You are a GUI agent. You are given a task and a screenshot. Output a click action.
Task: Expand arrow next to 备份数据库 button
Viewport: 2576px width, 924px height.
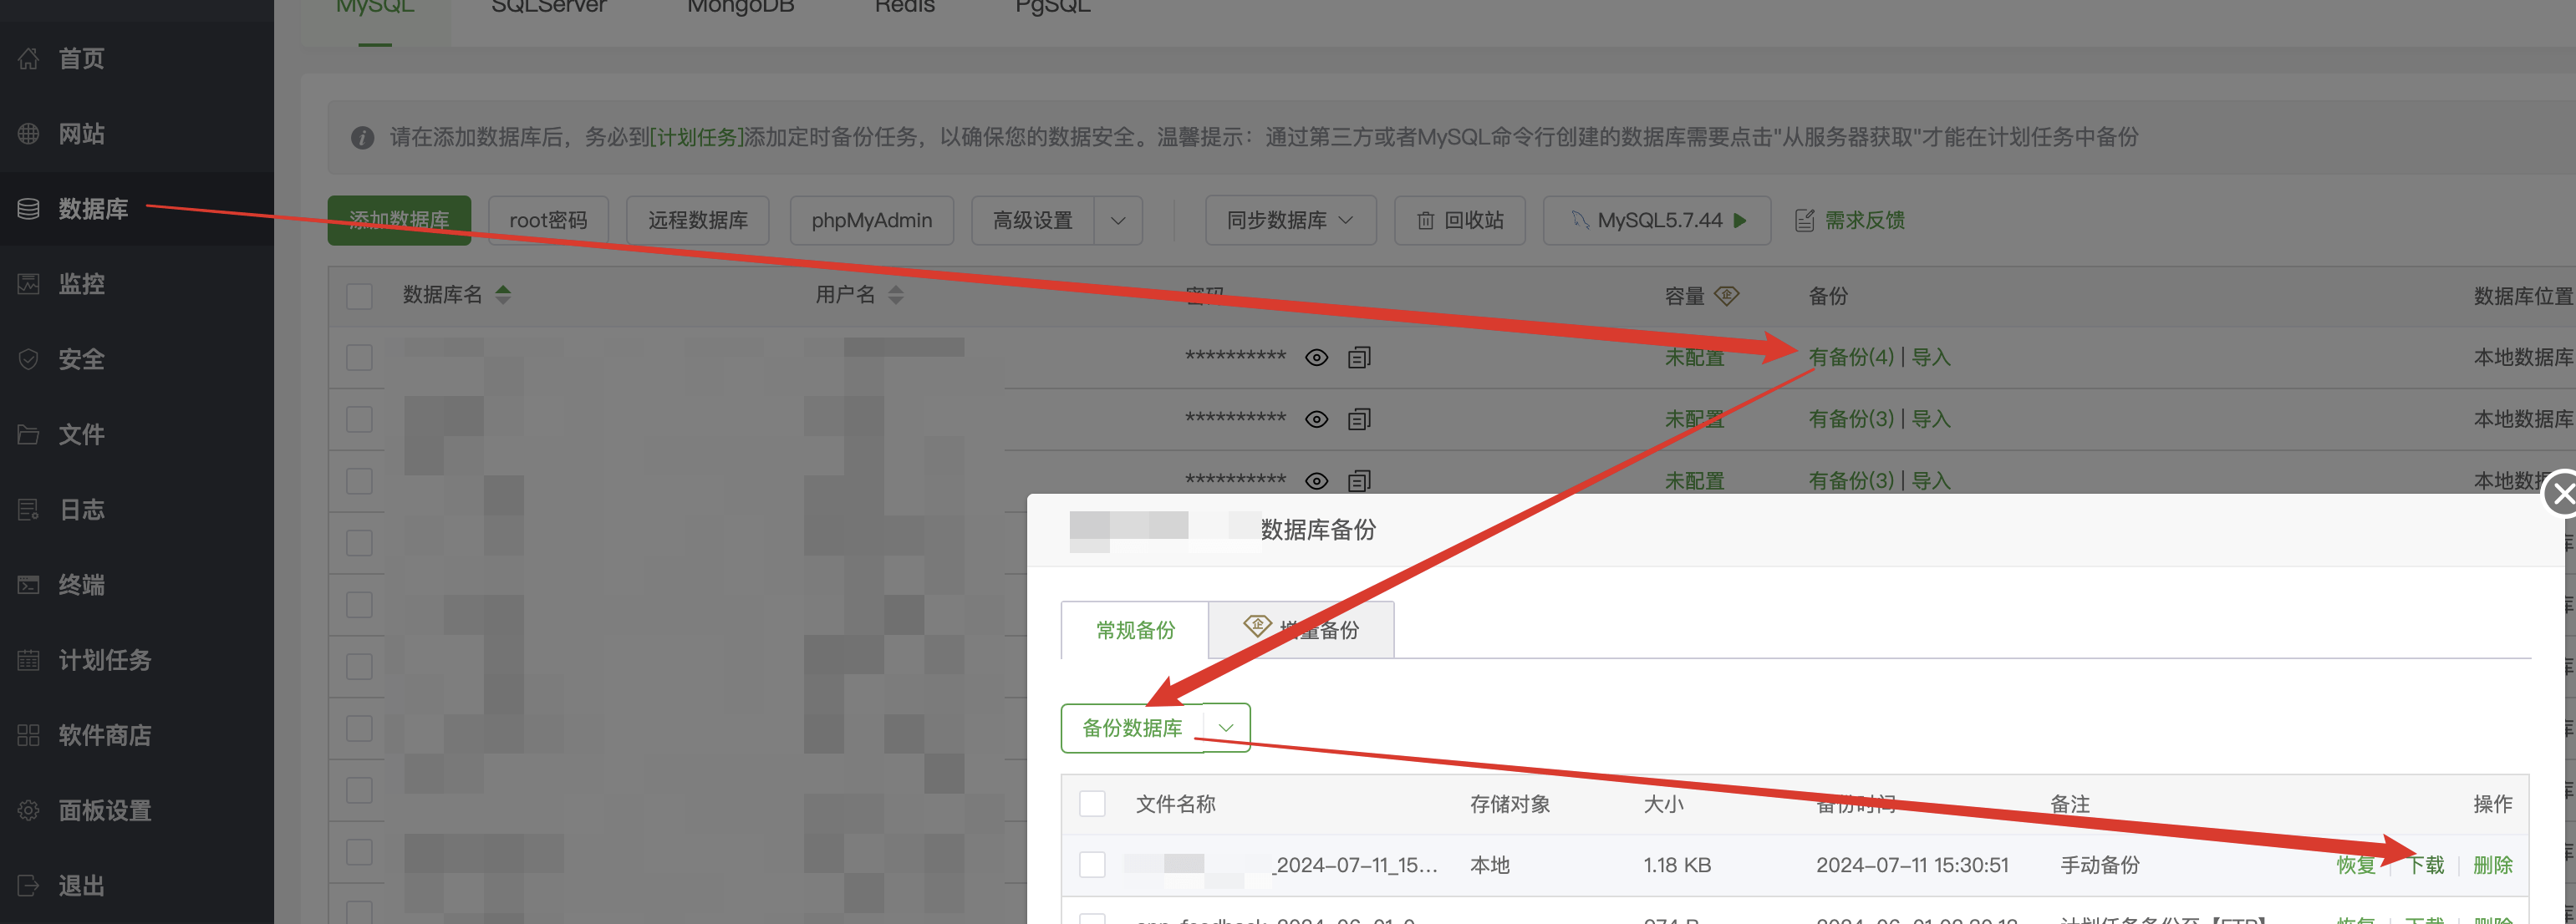point(1226,728)
